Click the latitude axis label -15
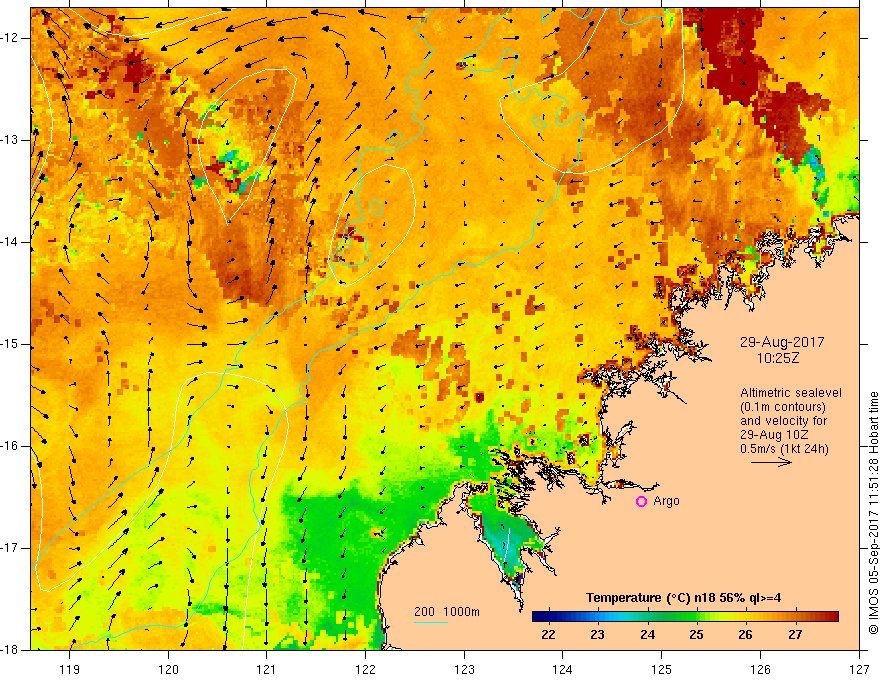Viewport: 880px width, 680px height. pyautogui.click(x=10, y=344)
